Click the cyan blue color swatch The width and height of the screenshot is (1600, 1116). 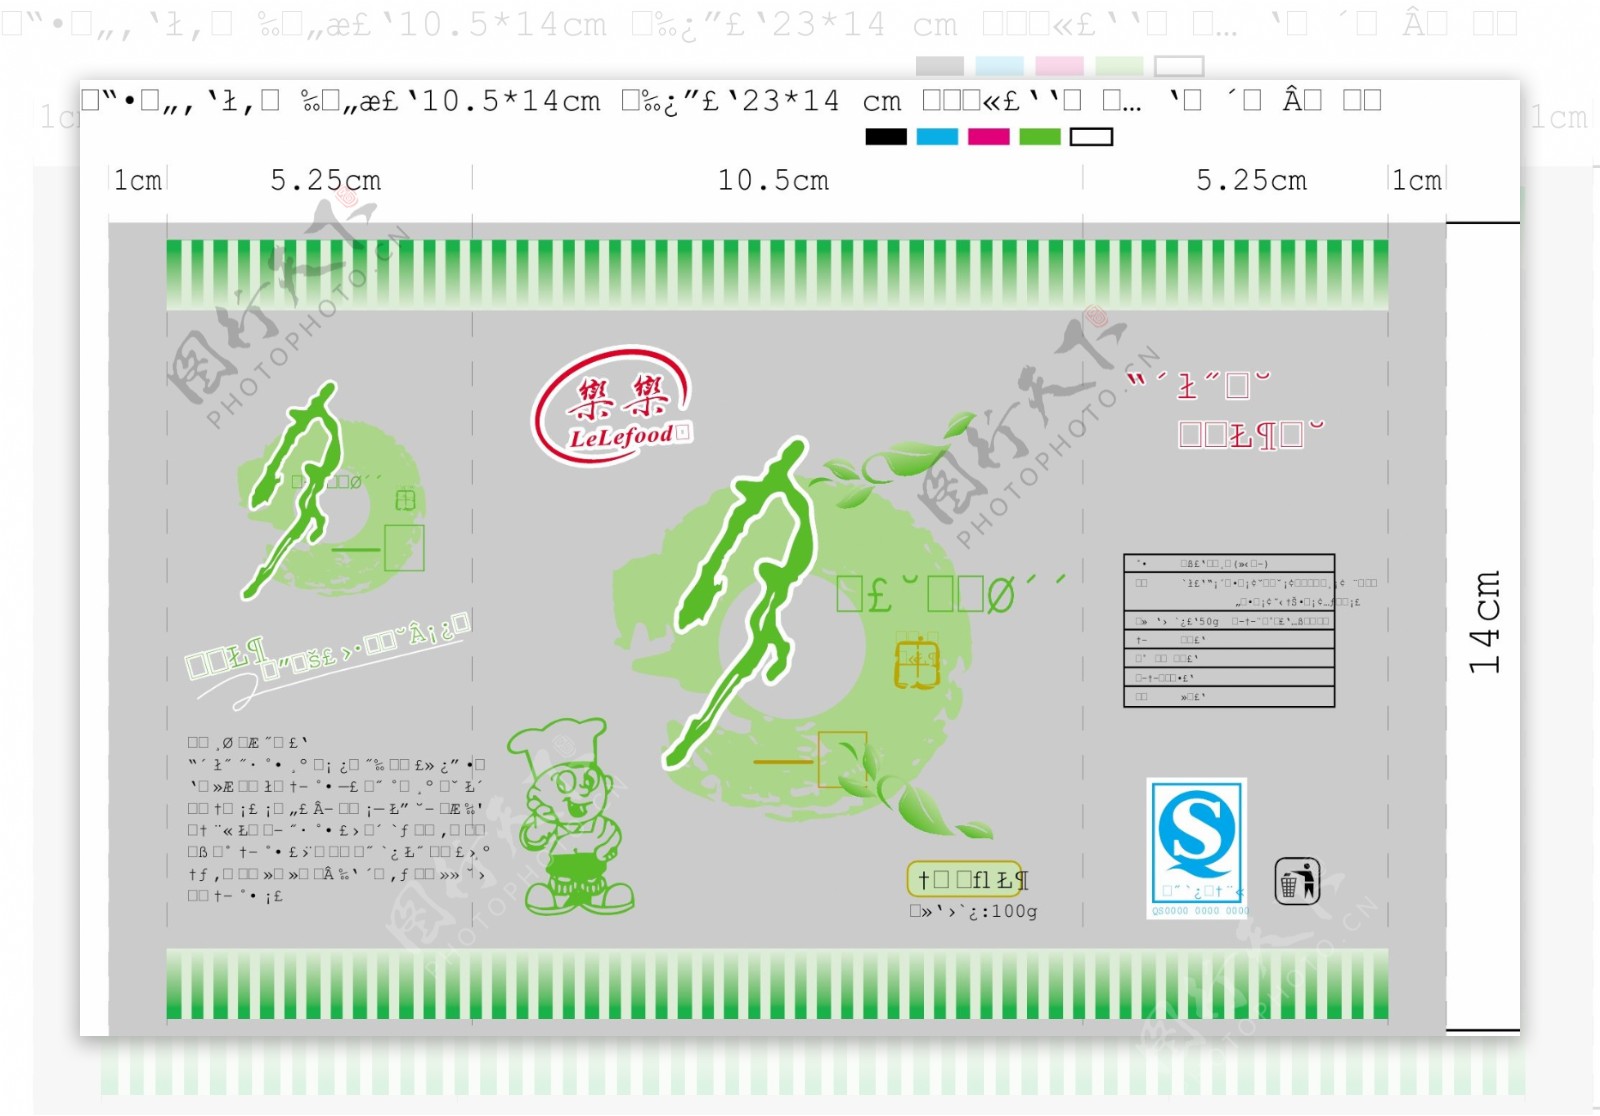pos(937,137)
